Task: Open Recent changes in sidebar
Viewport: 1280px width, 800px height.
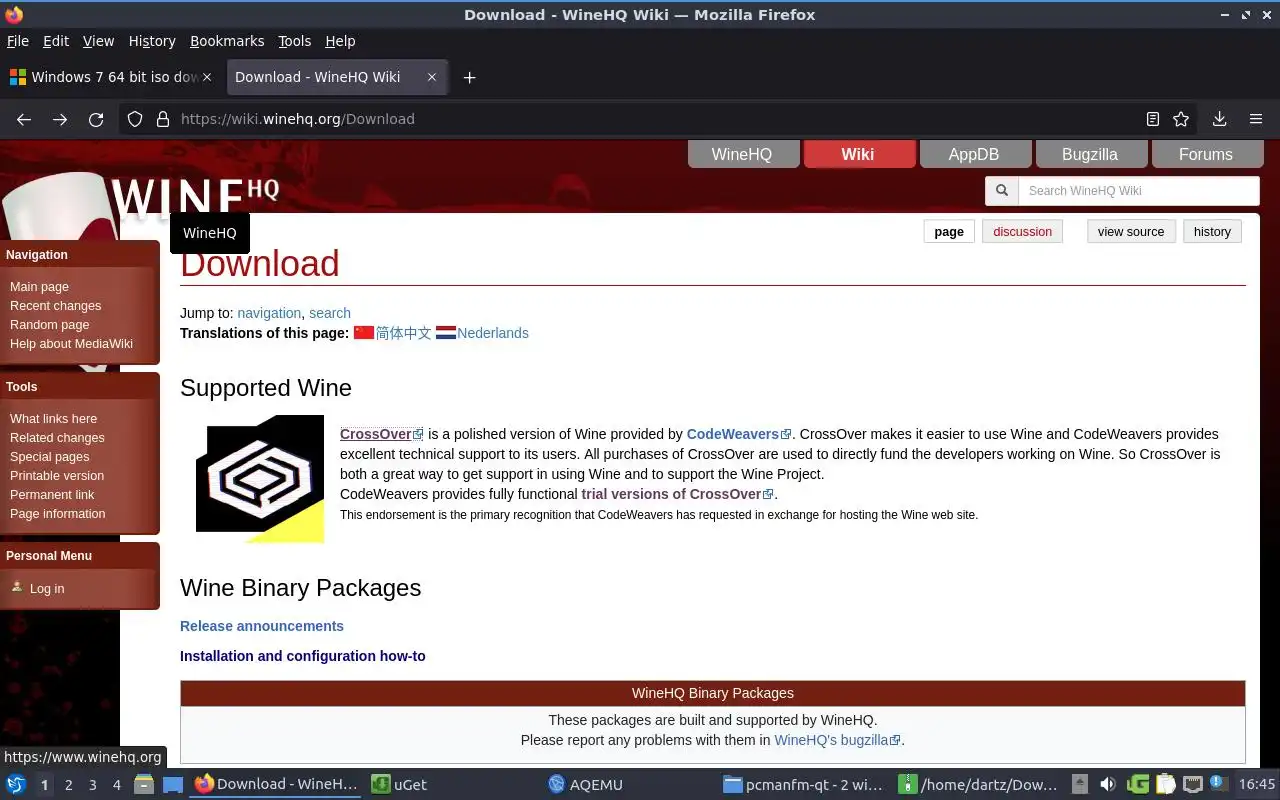Action: coord(55,306)
